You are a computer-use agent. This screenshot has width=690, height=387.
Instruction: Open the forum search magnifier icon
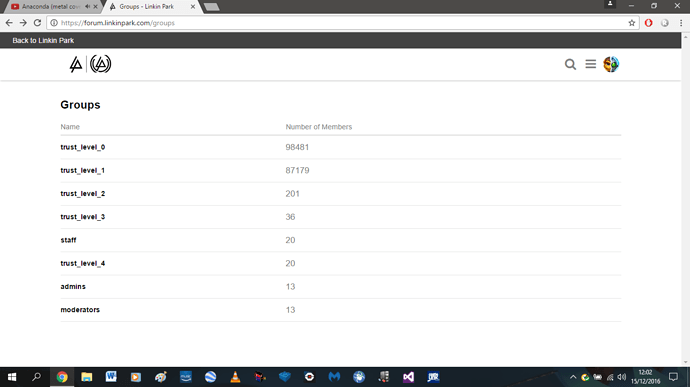pyautogui.click(x=570, y=64)
